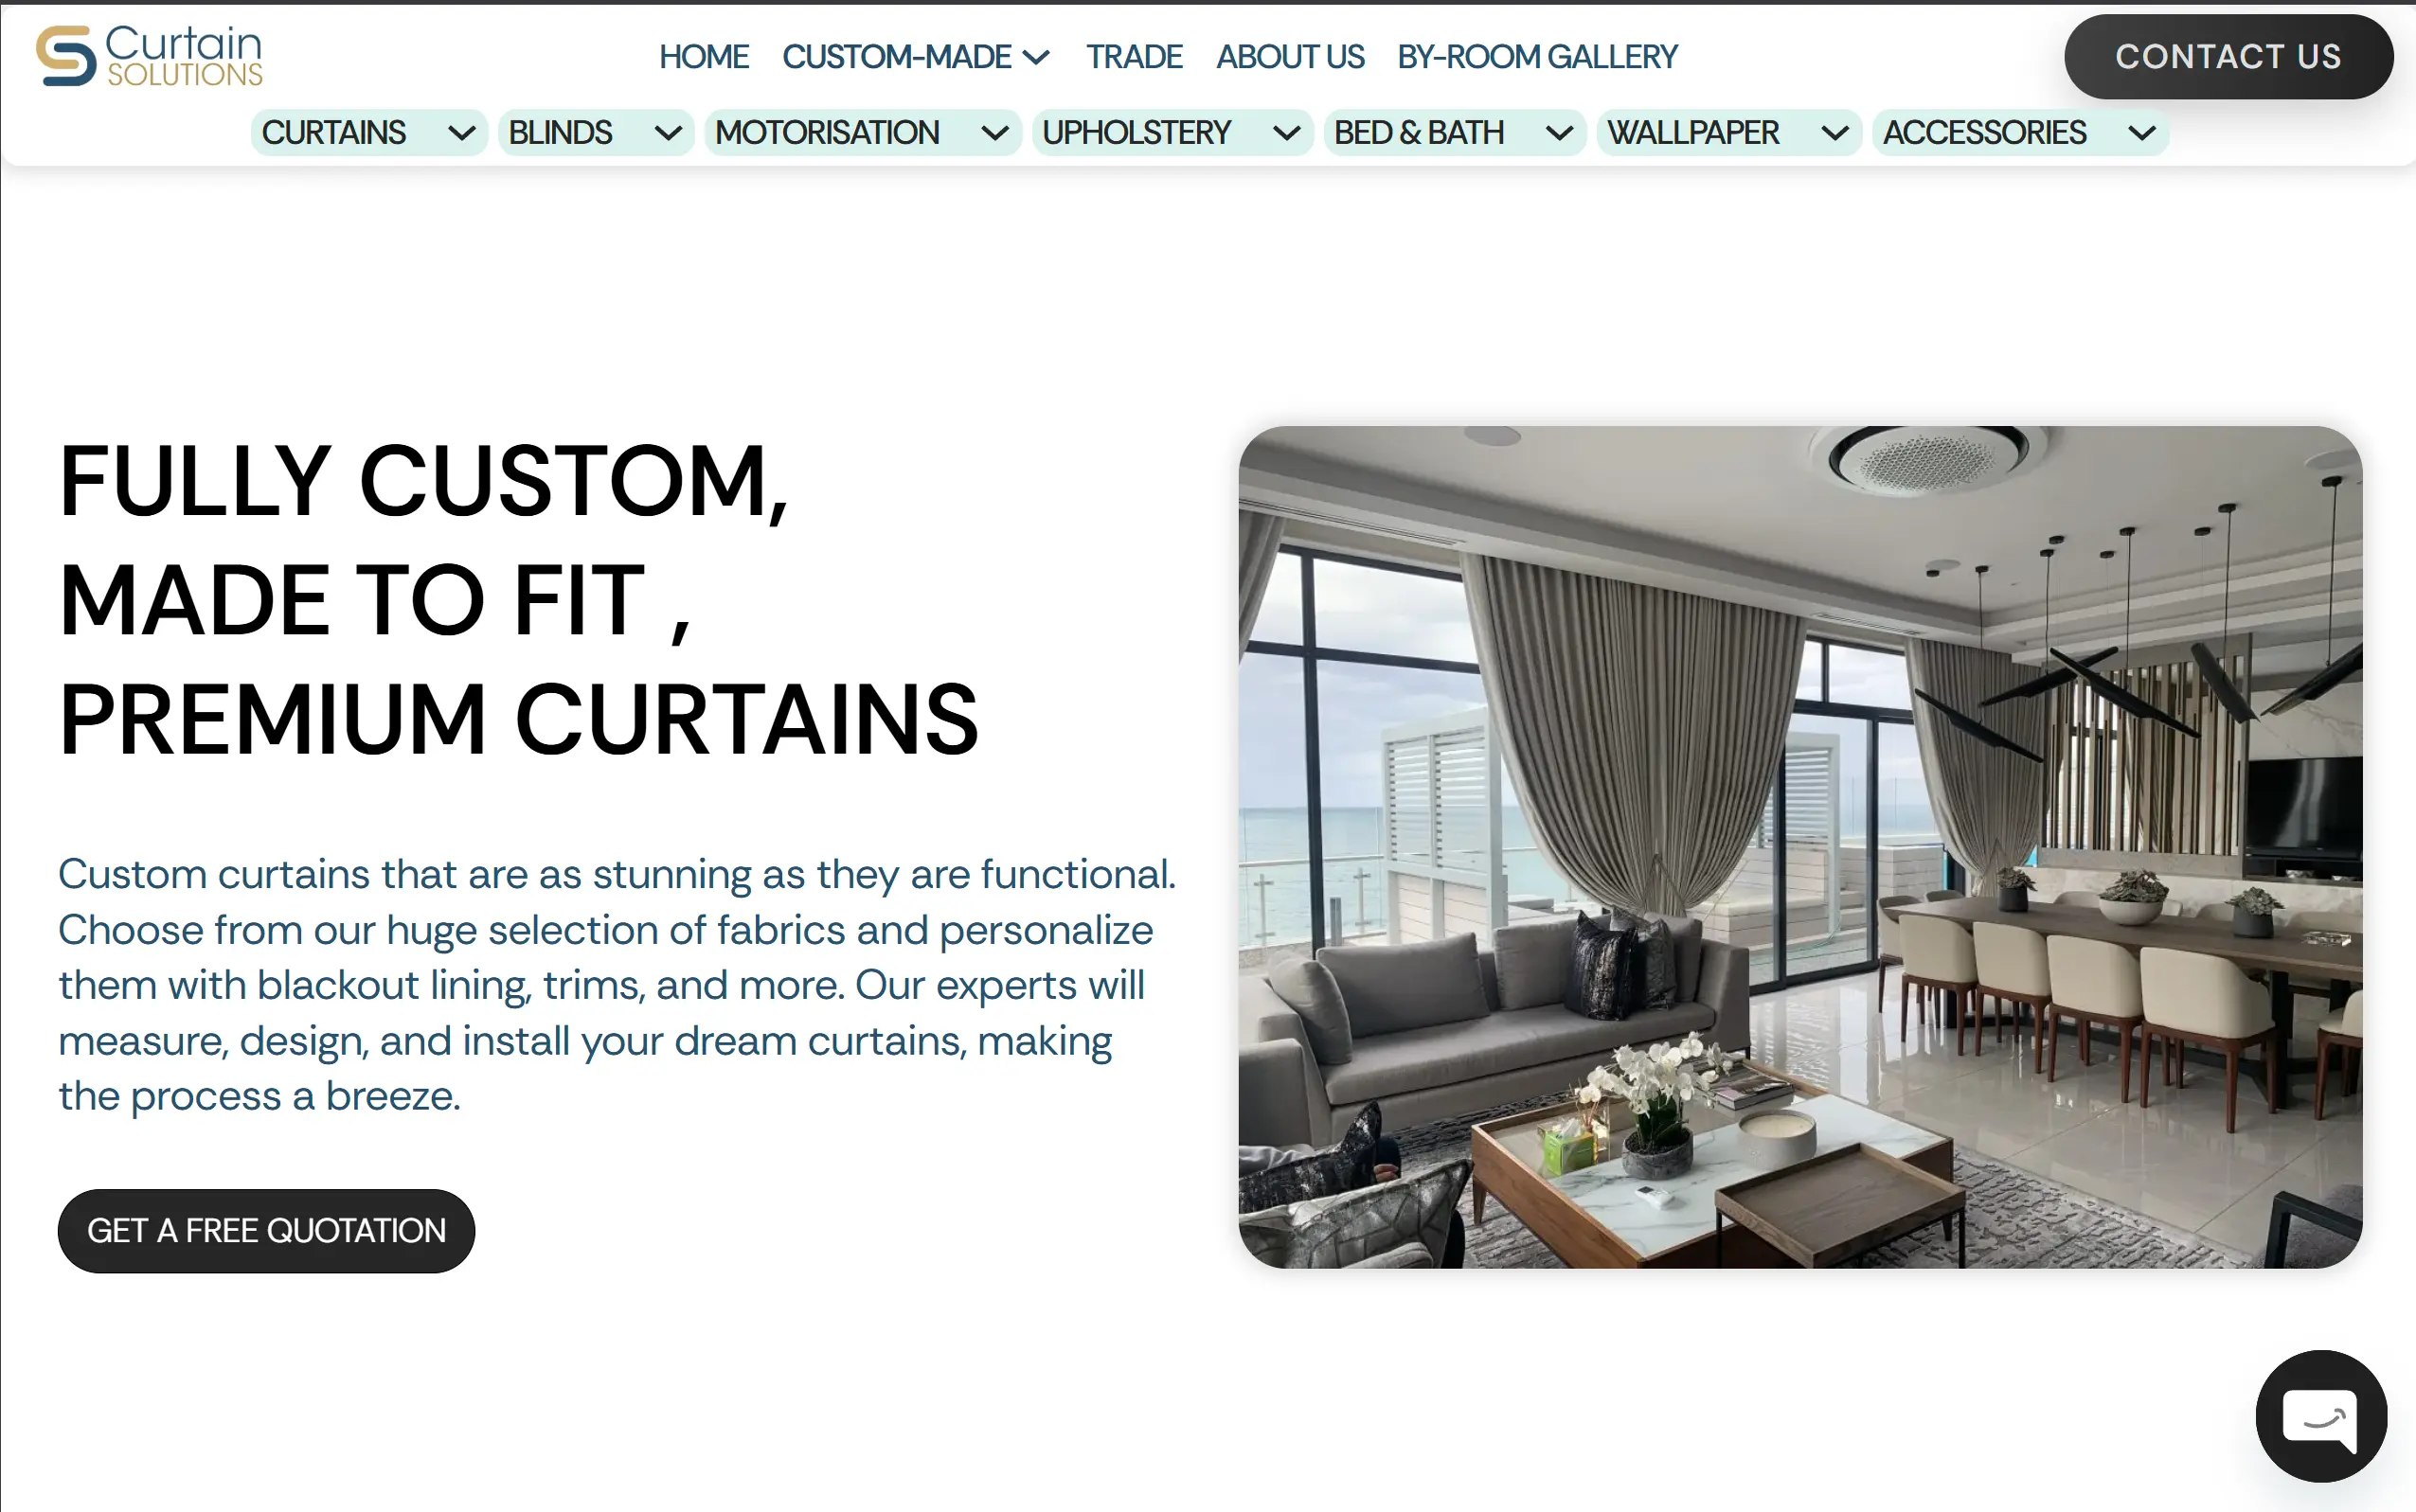Click the Curtain Solutions logo
The image size is (2416, 1512).
(x=150, y=56)
